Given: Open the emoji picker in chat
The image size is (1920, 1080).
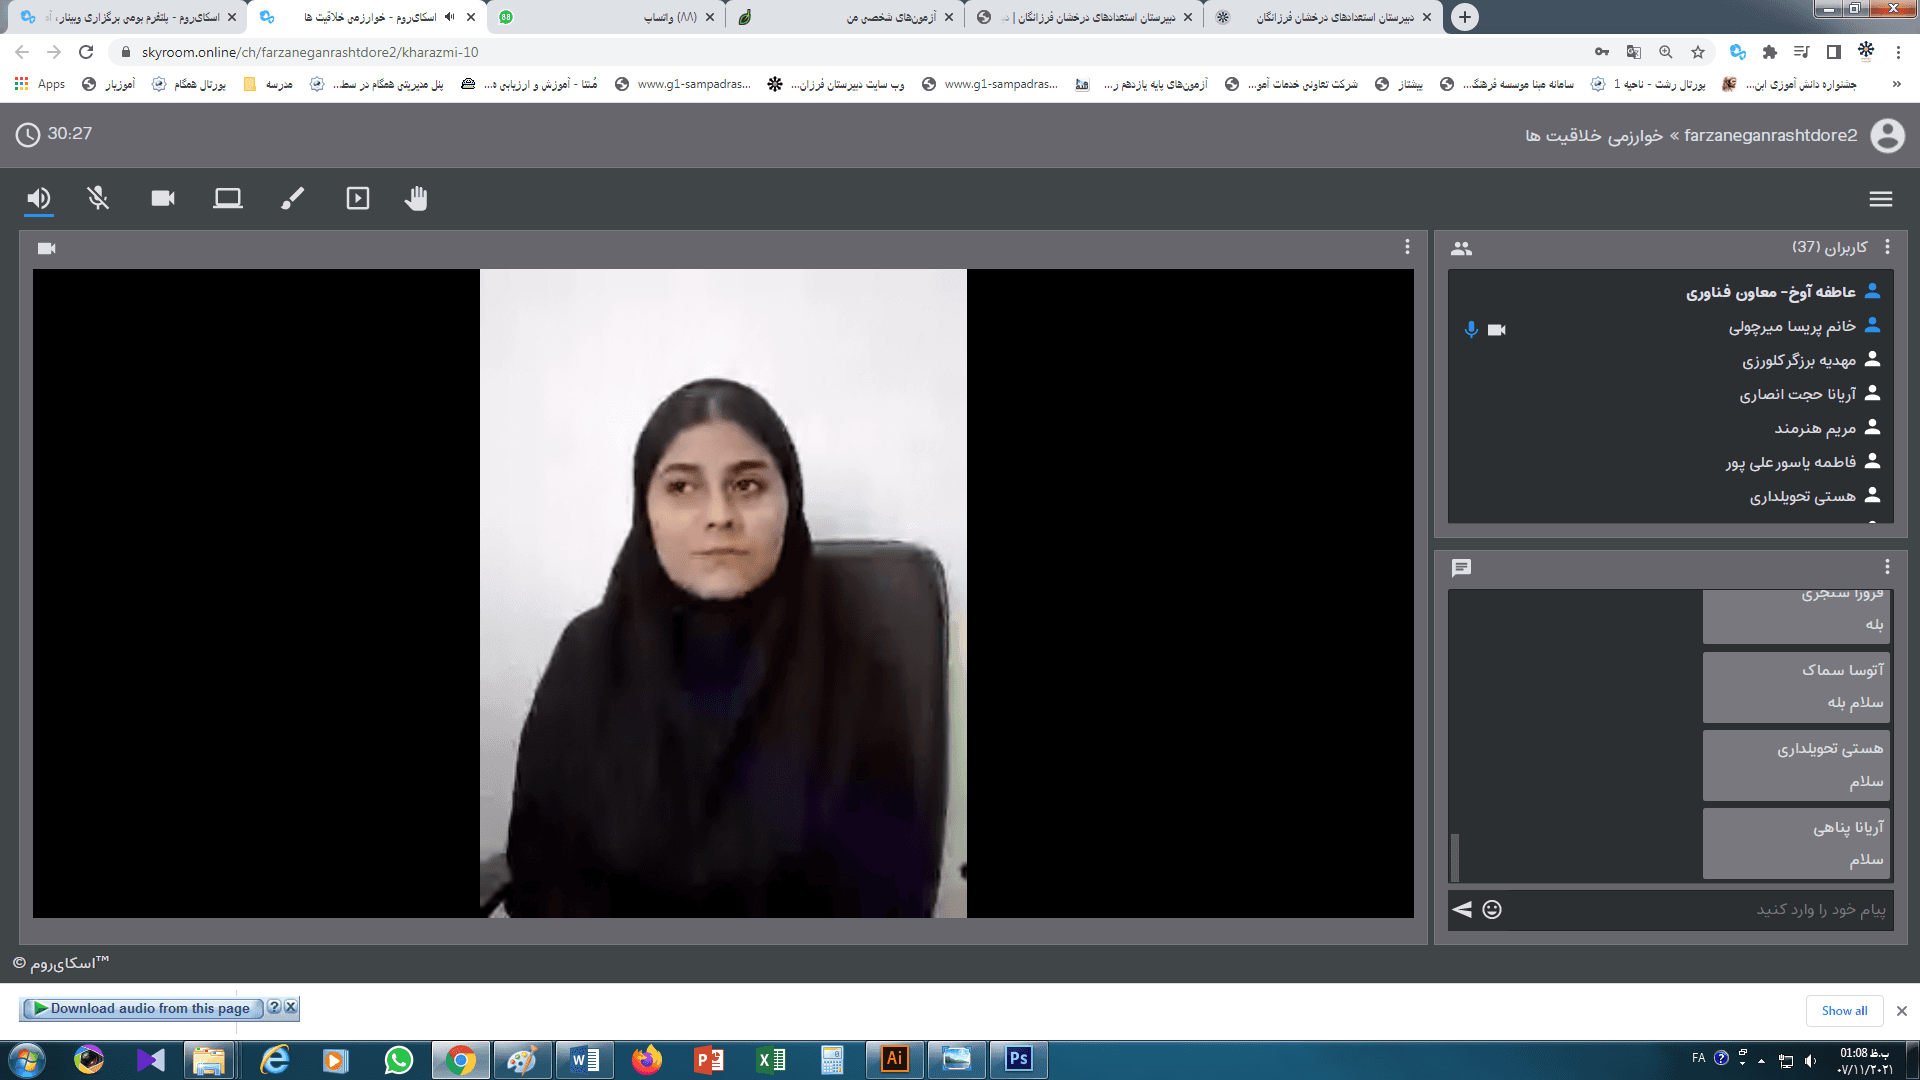Looking at the screenshot, I should pyautogui.click(x=1492, y=909).
